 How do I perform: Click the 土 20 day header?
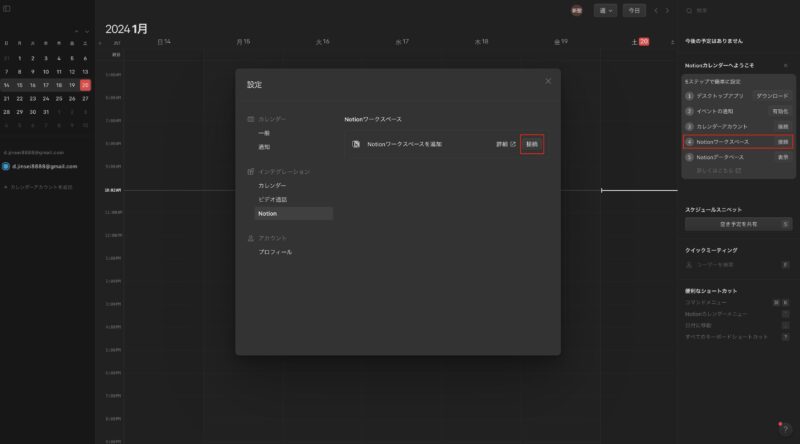(640, 42)
